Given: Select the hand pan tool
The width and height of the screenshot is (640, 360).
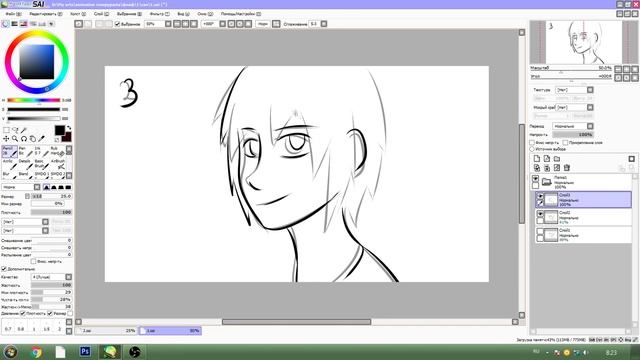Looking at the screenshot, I should (x=33, y=139).
